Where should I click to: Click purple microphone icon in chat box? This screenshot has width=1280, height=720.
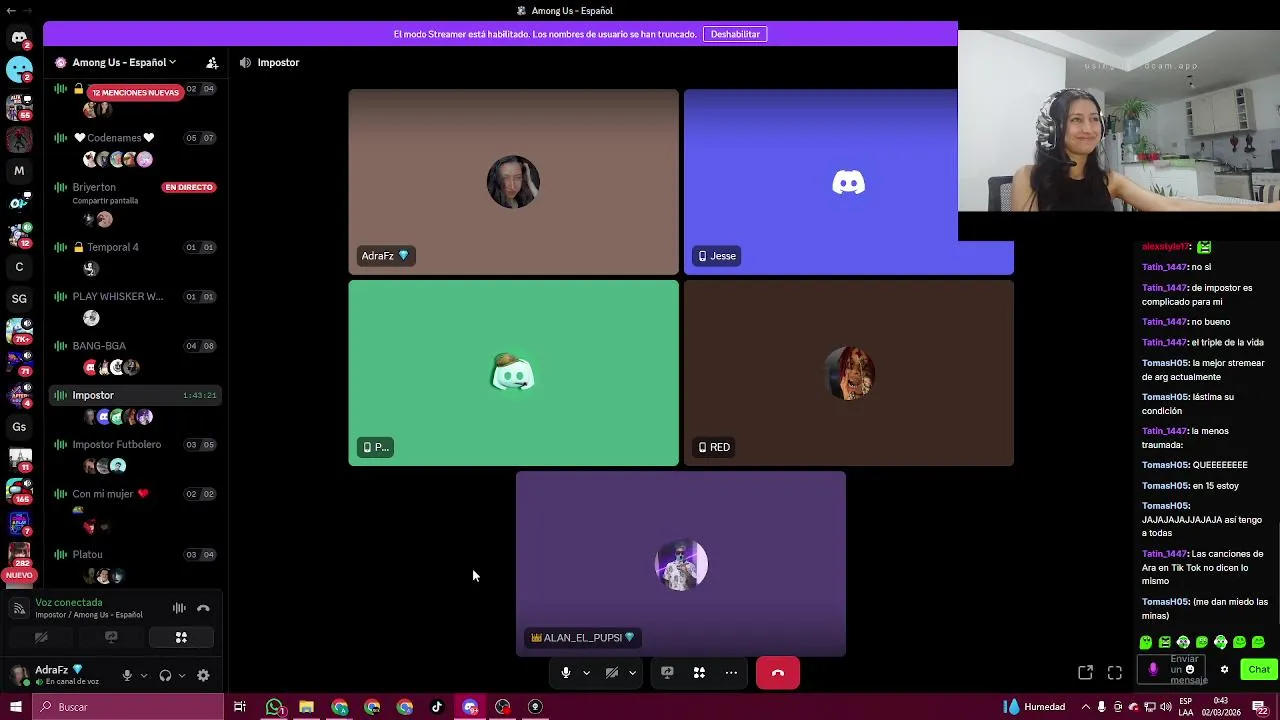point(1153,670)
